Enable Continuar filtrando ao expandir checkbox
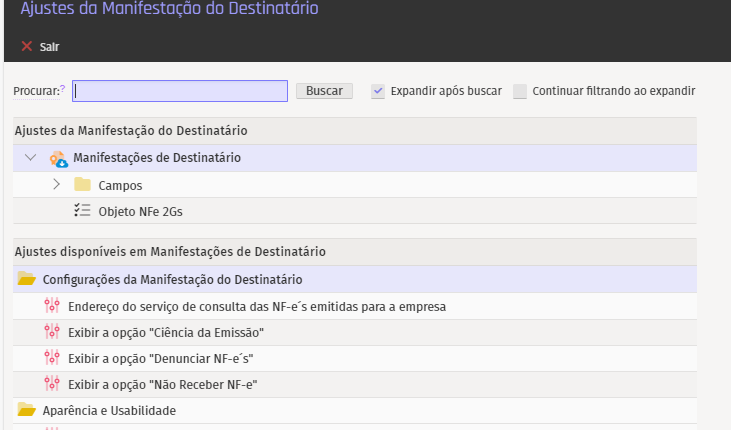 520,91
